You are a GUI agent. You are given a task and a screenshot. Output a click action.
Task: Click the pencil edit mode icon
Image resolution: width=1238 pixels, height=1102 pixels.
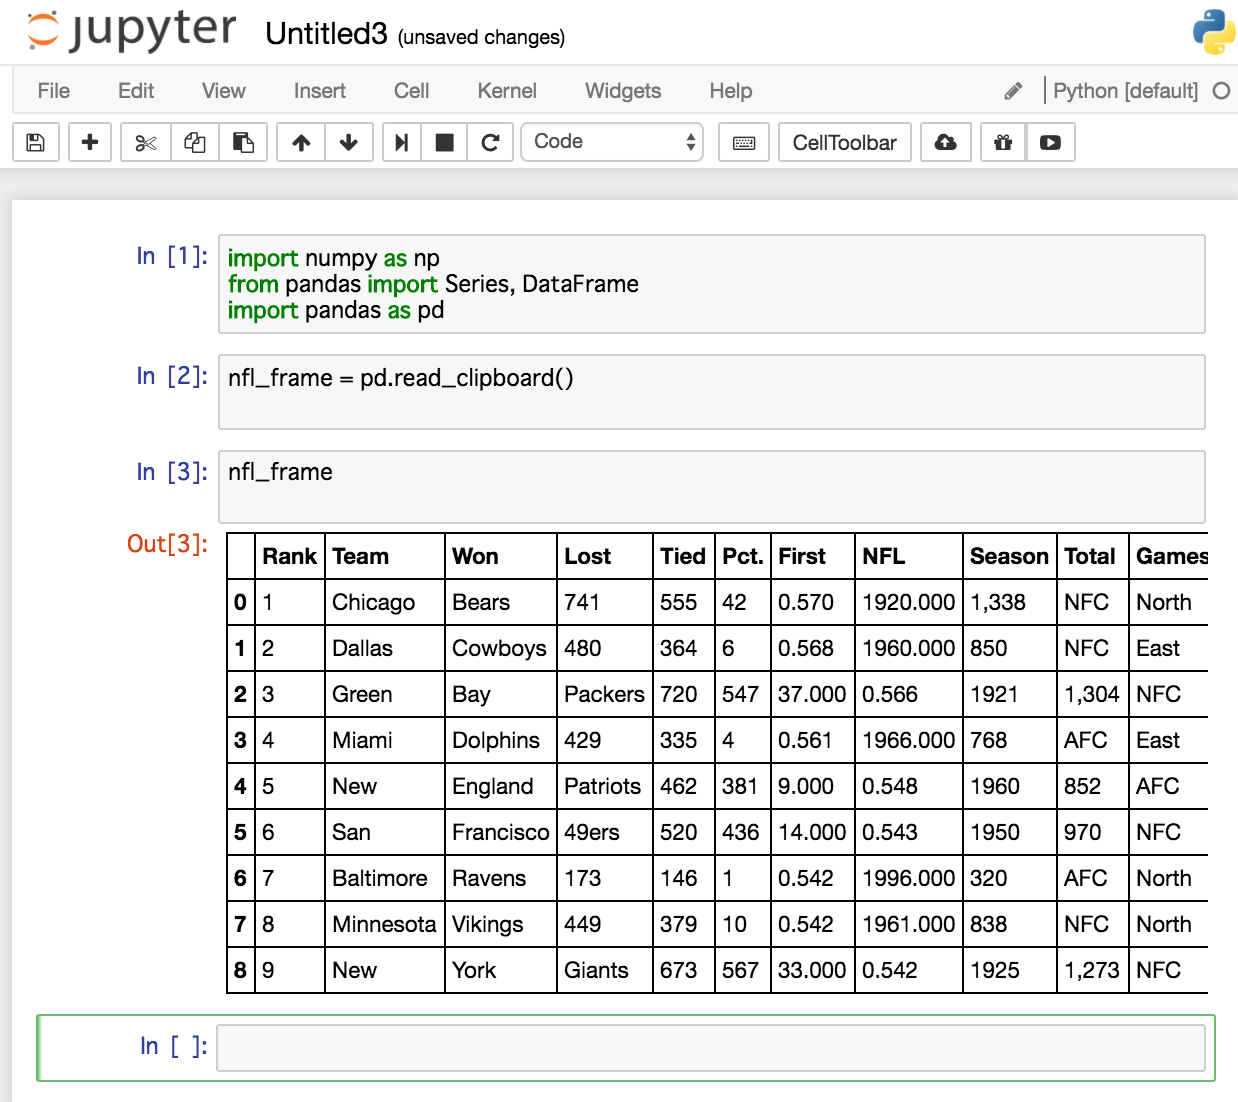coord(1013,91)
